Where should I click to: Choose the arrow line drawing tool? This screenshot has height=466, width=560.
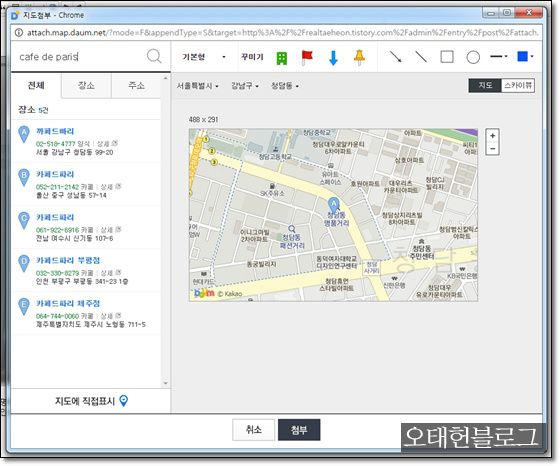click(395, 57)
